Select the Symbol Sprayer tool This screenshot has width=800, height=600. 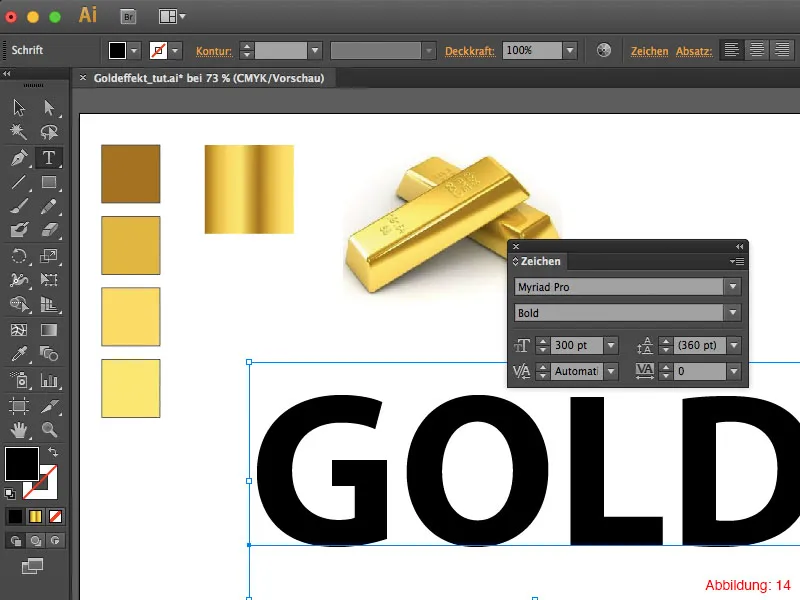(19, 380)
